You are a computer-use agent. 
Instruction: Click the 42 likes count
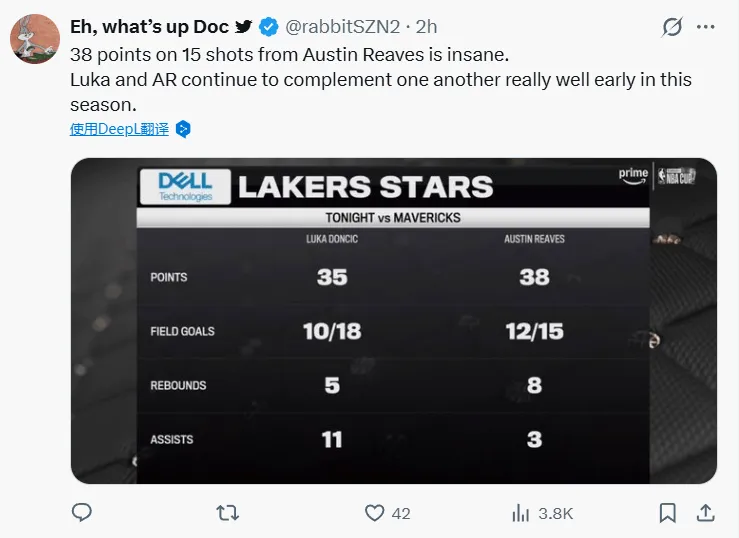[x=401, y=513]
